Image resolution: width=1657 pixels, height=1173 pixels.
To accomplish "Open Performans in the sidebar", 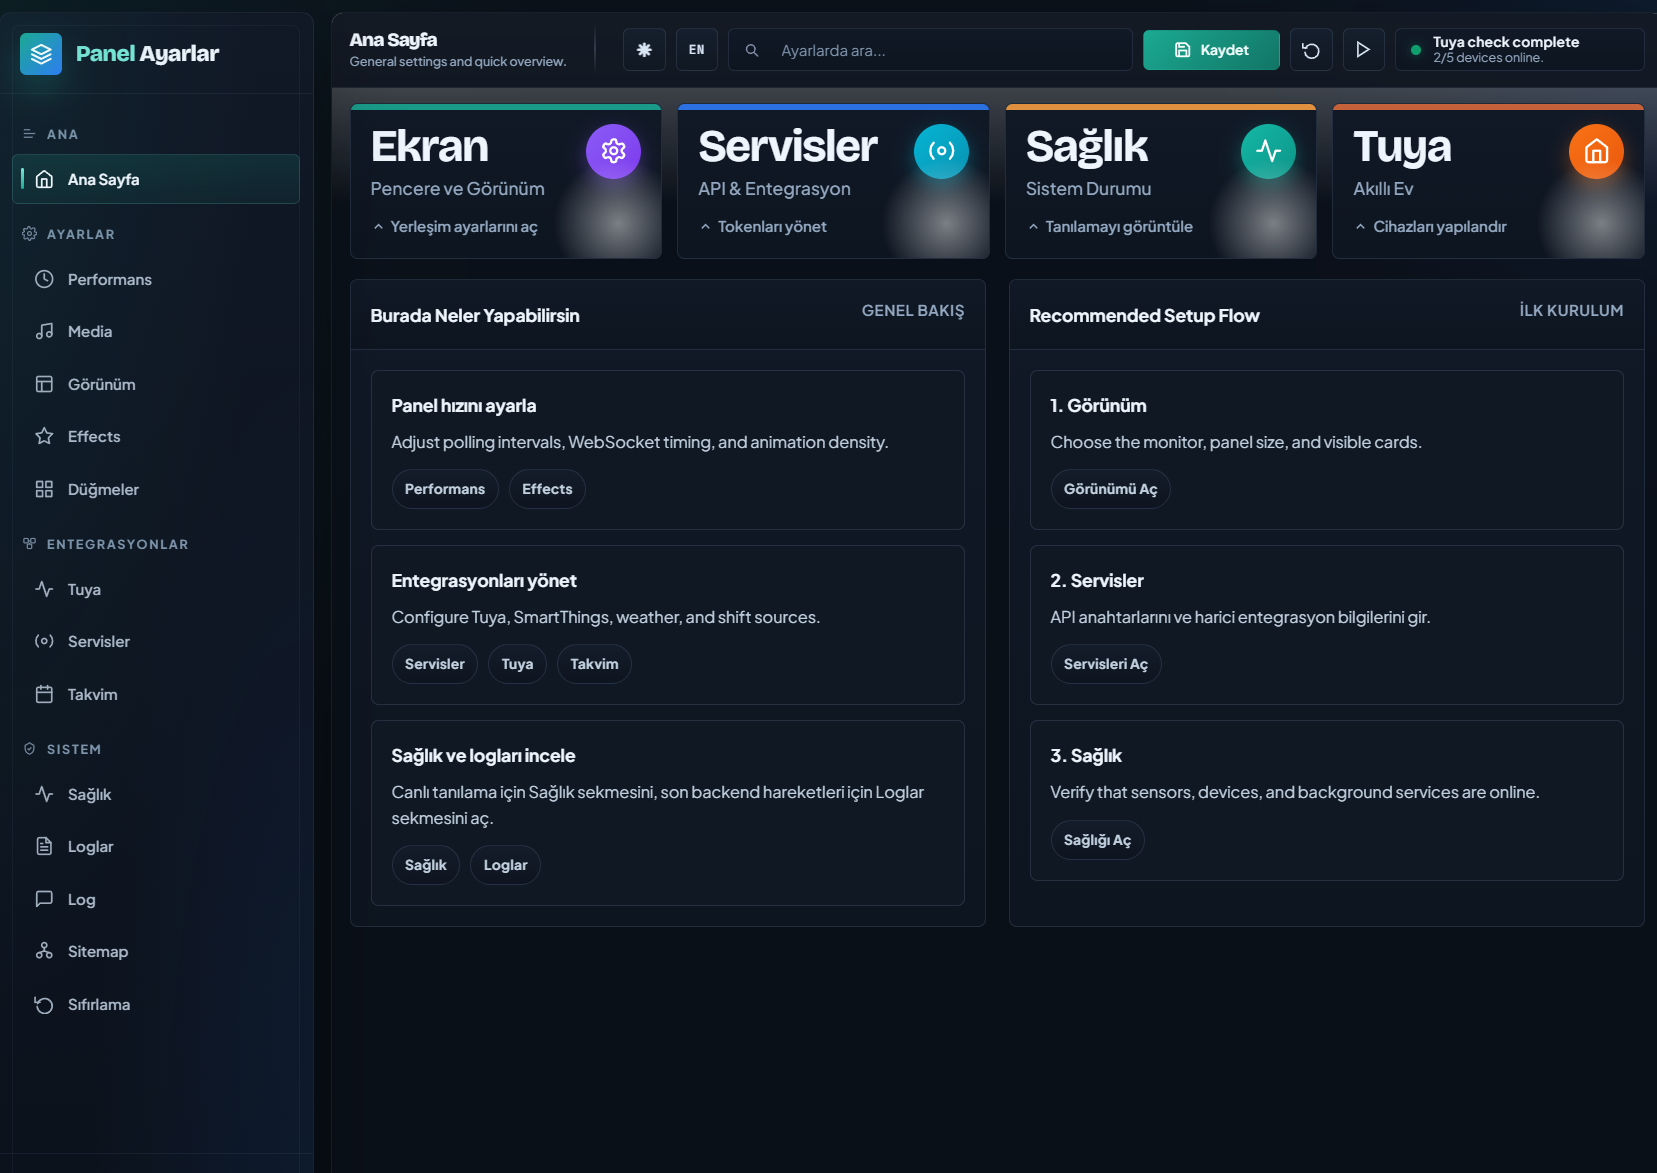I will pyautogui.click(x=156, y=279).
